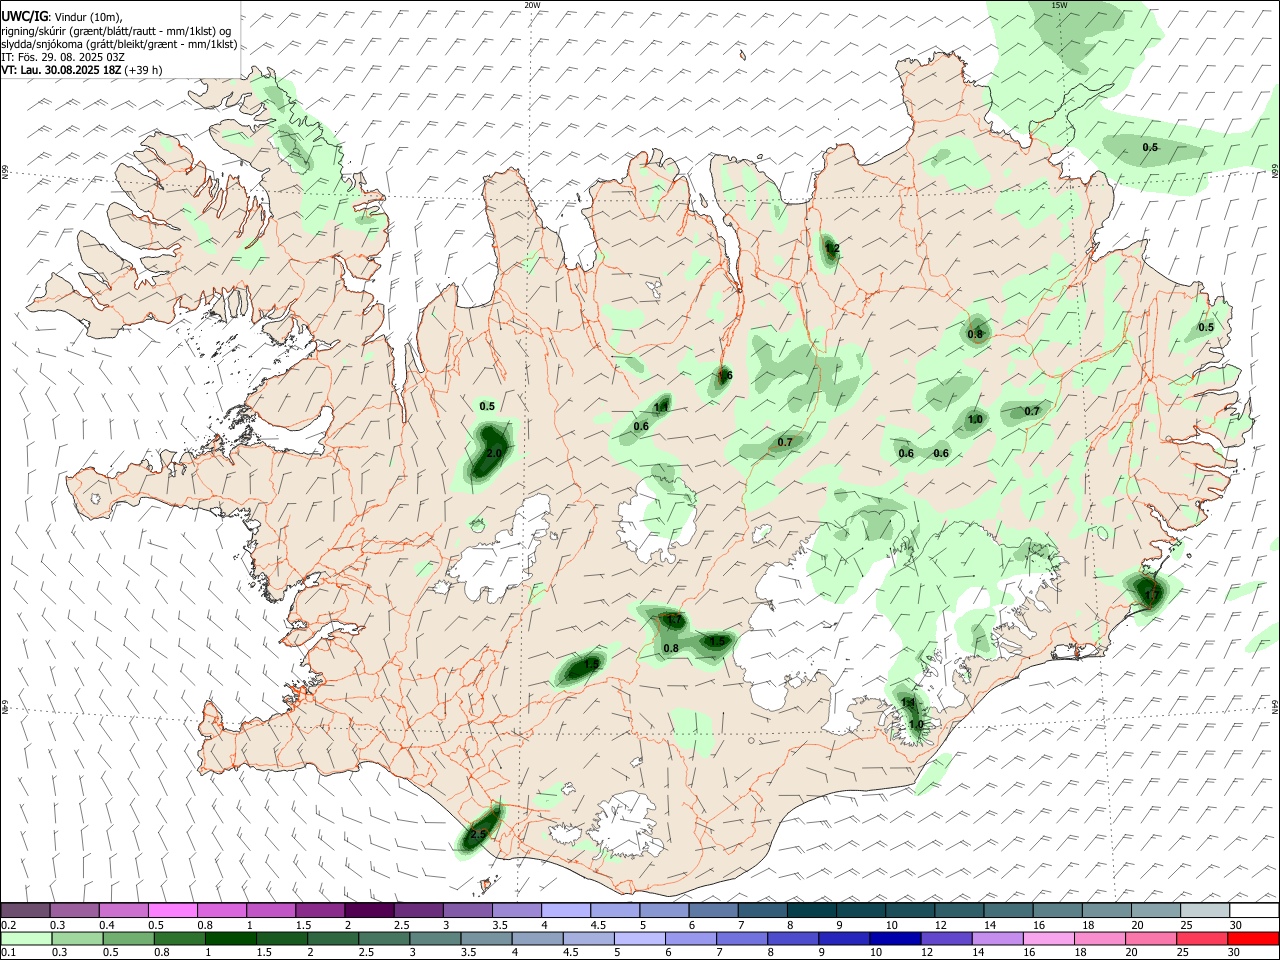
Task: Click the '0.2' label under the top legend row
Action: (x=8, y=925)
